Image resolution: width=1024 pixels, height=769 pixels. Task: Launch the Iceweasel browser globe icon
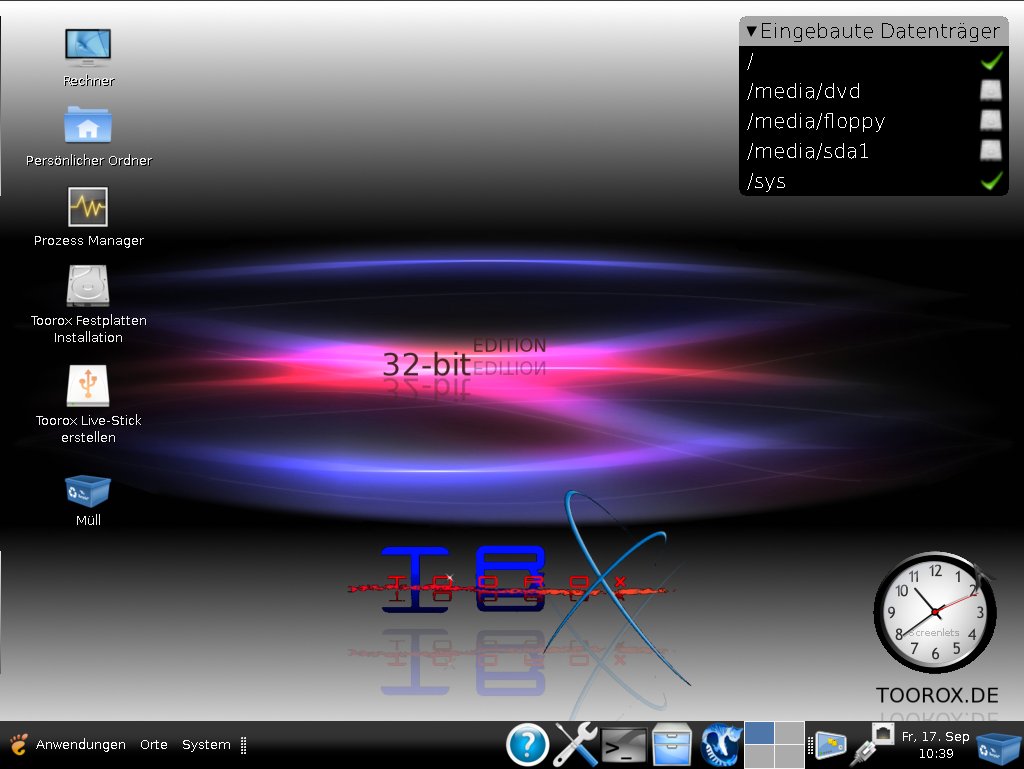(721, 745)
